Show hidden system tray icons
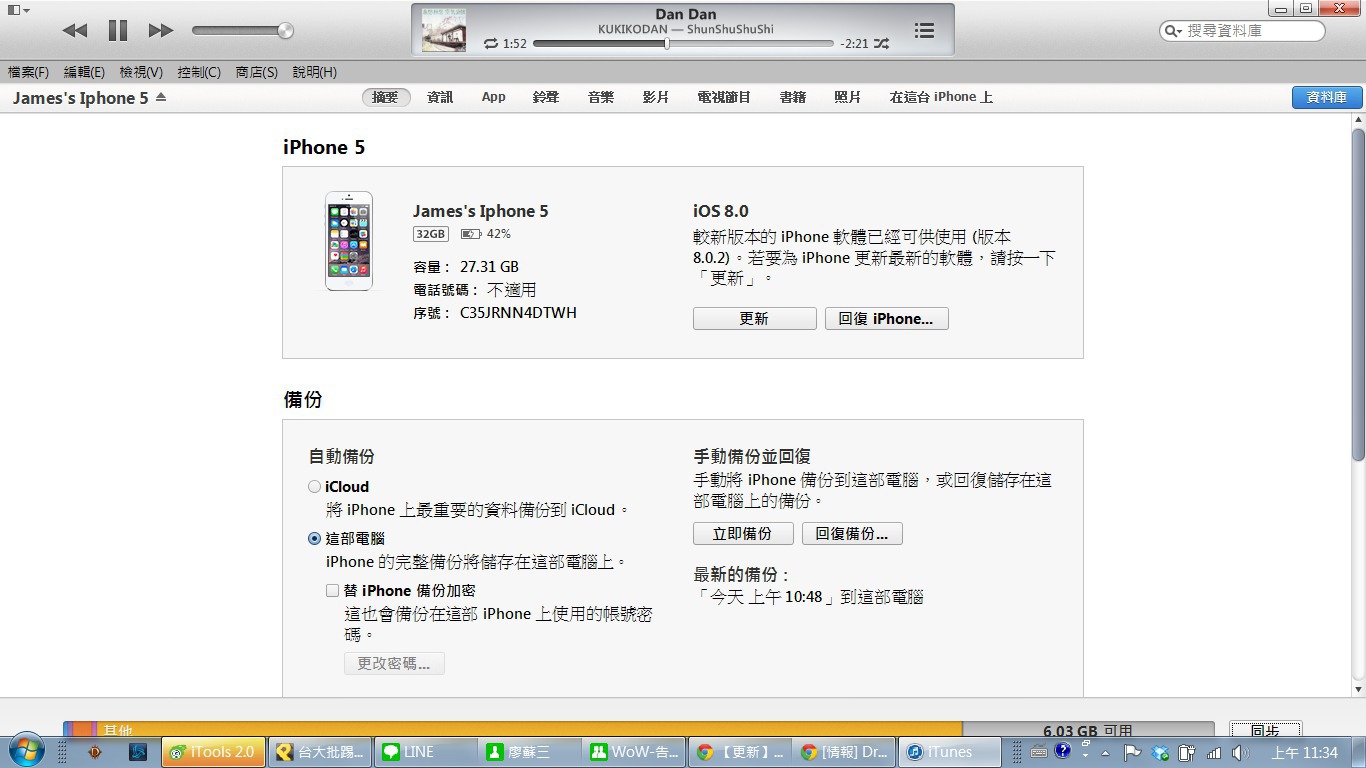Screen dimensions: 1366x768 pyautogui.click(x=1106, y=752)
